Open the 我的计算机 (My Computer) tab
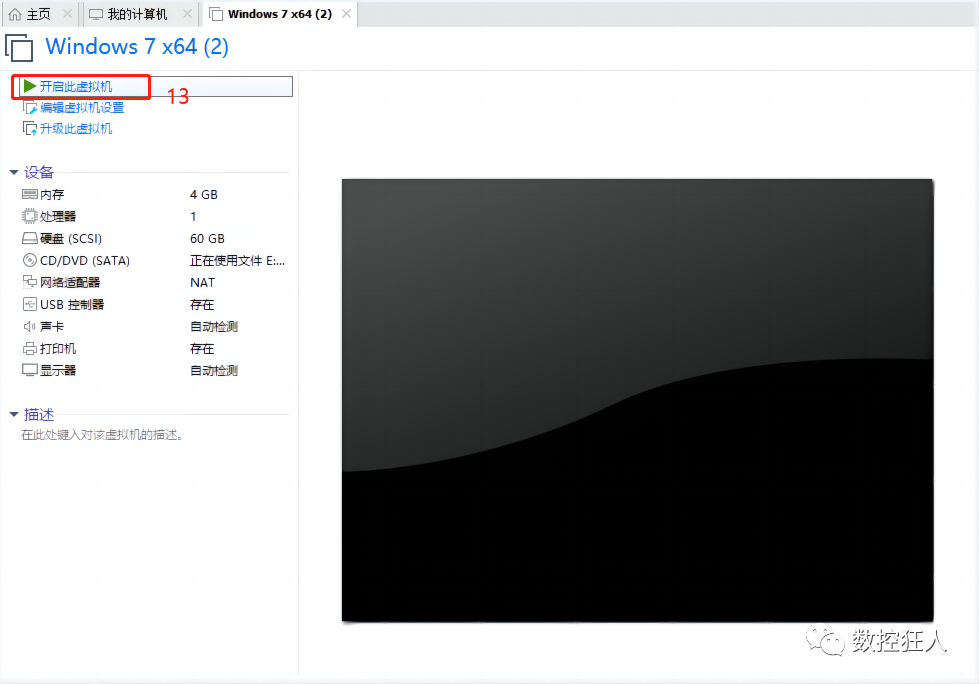Image resolution: width=979 pixels, height=684 pixels. [x=135, y=14]
